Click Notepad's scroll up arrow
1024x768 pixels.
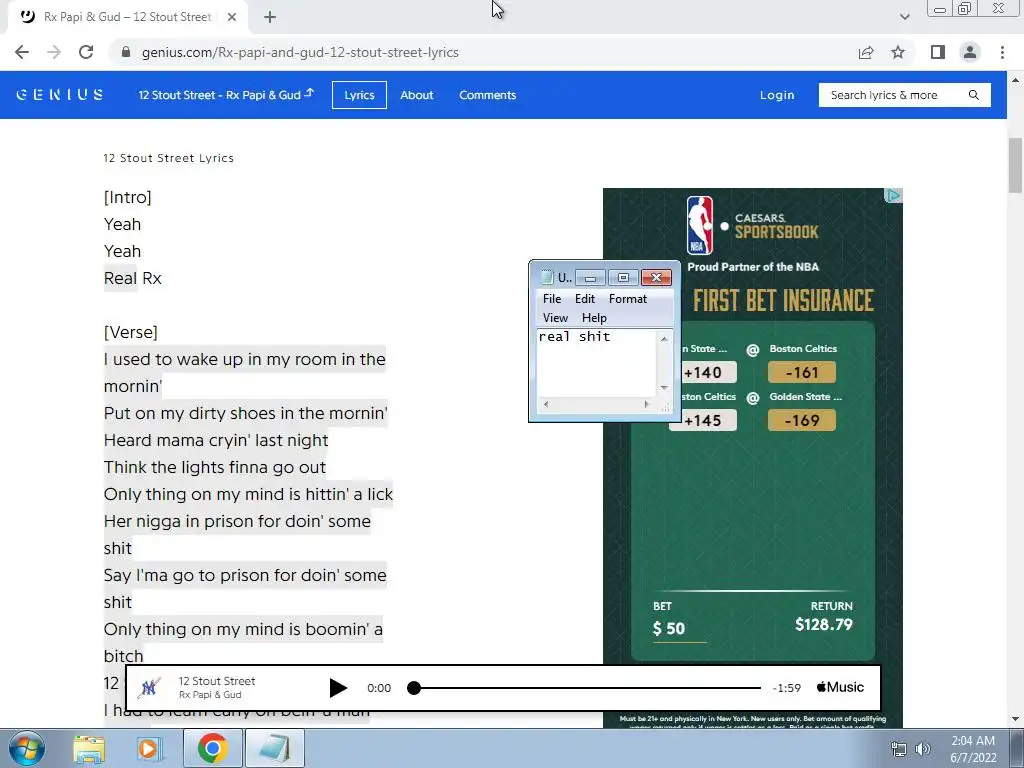point(664,338)
